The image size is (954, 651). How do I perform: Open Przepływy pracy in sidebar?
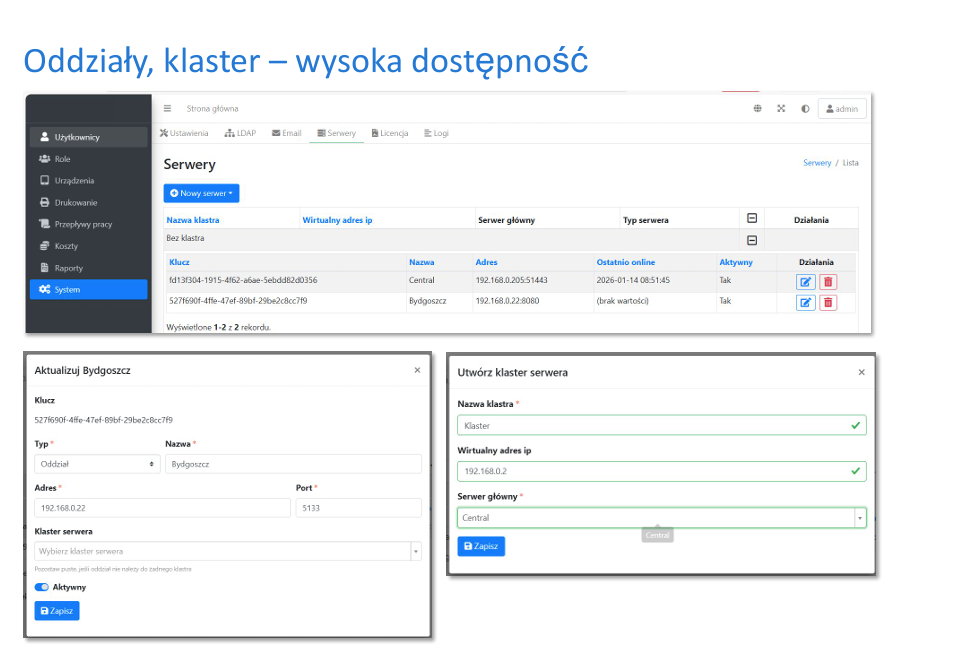[88, 225]
